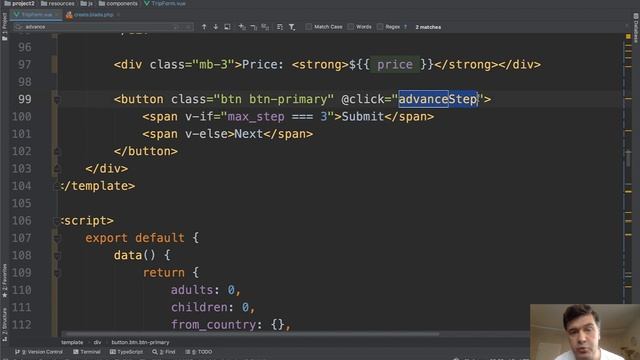Switch to the create.blade.php tab
Screen dimensions: 640x360
coord(90,15)
